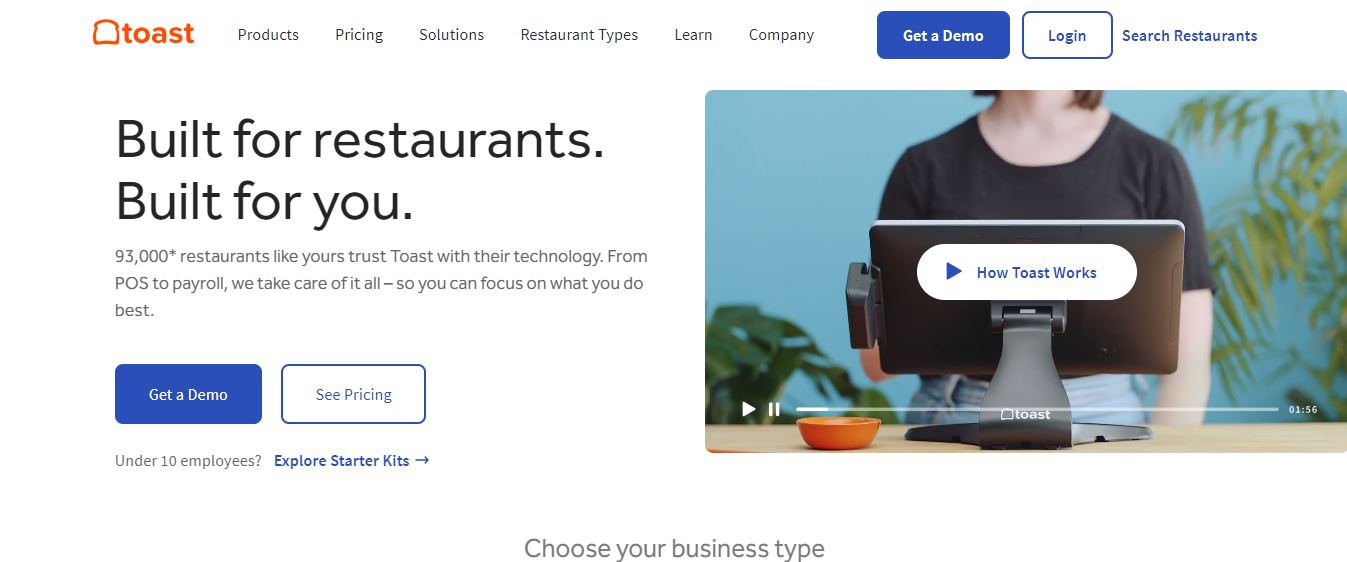This screenshot has height=562, width=1347.
Task: Click the play triangle in How Toast Works
Action: [x=954, y=271]
